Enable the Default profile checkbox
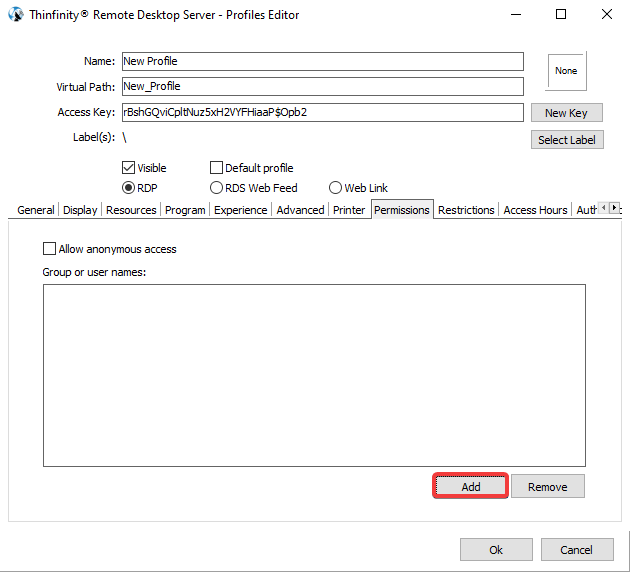 pyautogui.click(x=216, y=168)
